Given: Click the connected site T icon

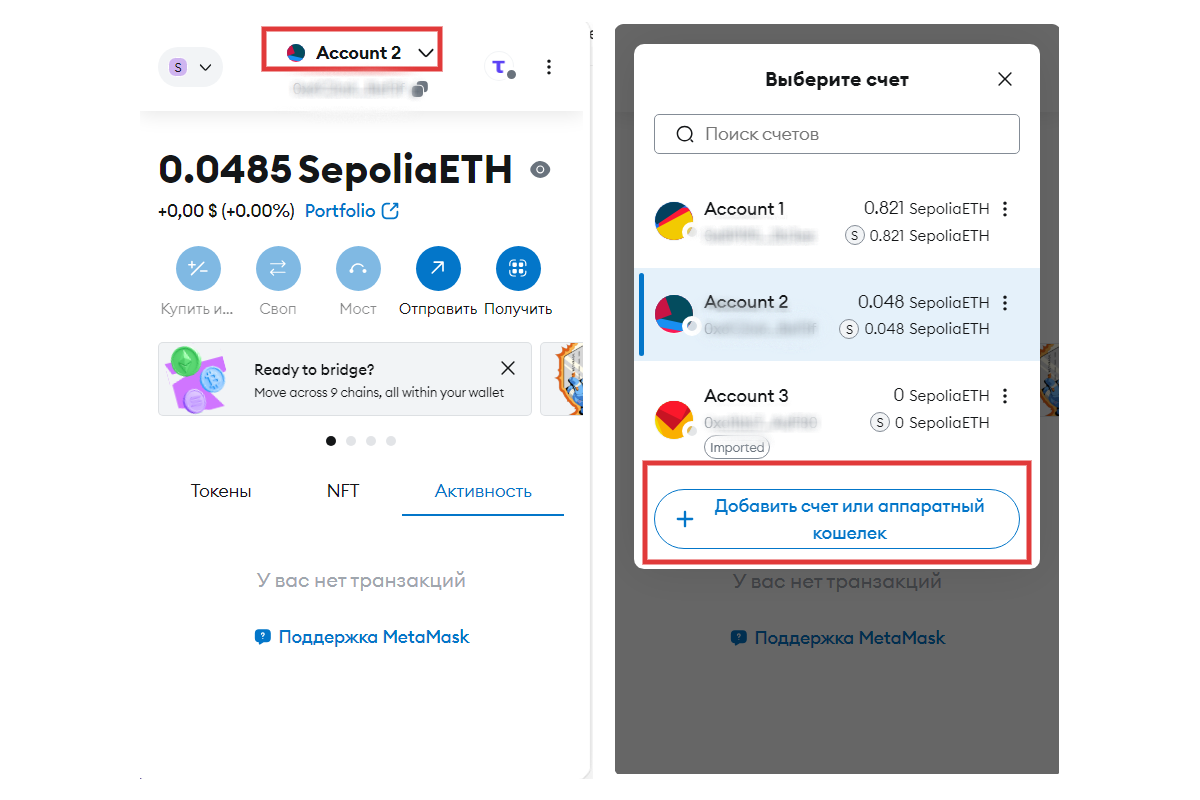Looking at the screenshot, I should point(499,67).
